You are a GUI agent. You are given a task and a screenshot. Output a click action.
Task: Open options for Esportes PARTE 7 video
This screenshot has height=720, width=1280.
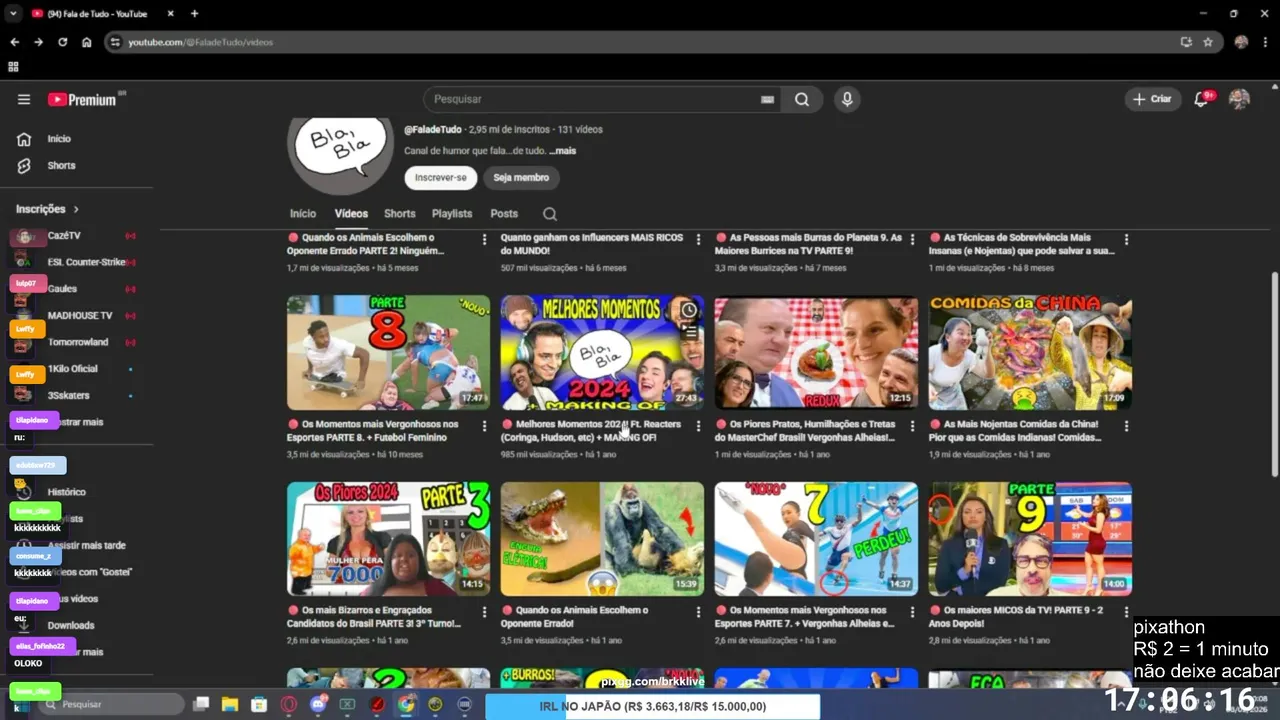912,612
